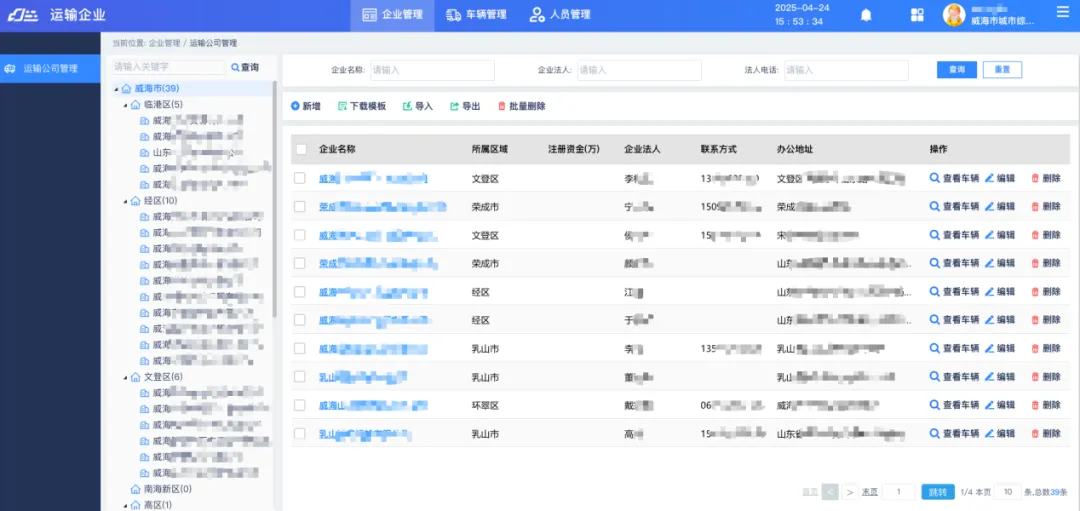Collapse the 文登区(6) tree node
1080x511 pixels.
[126, 377]
